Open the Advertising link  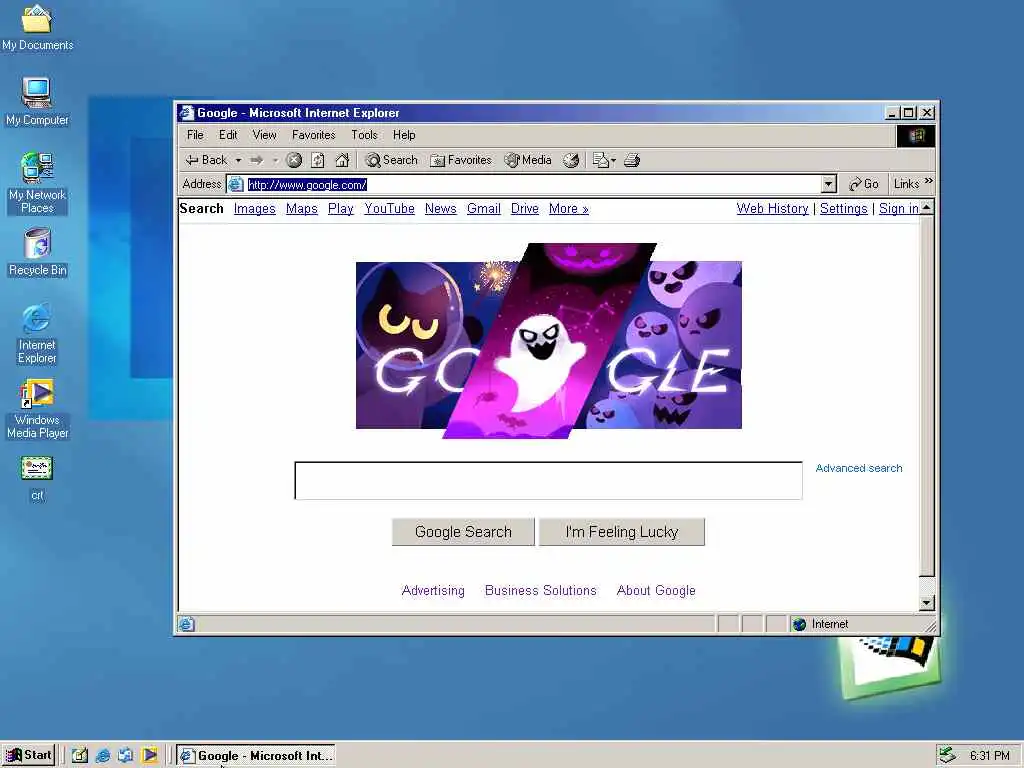[433, 590]
